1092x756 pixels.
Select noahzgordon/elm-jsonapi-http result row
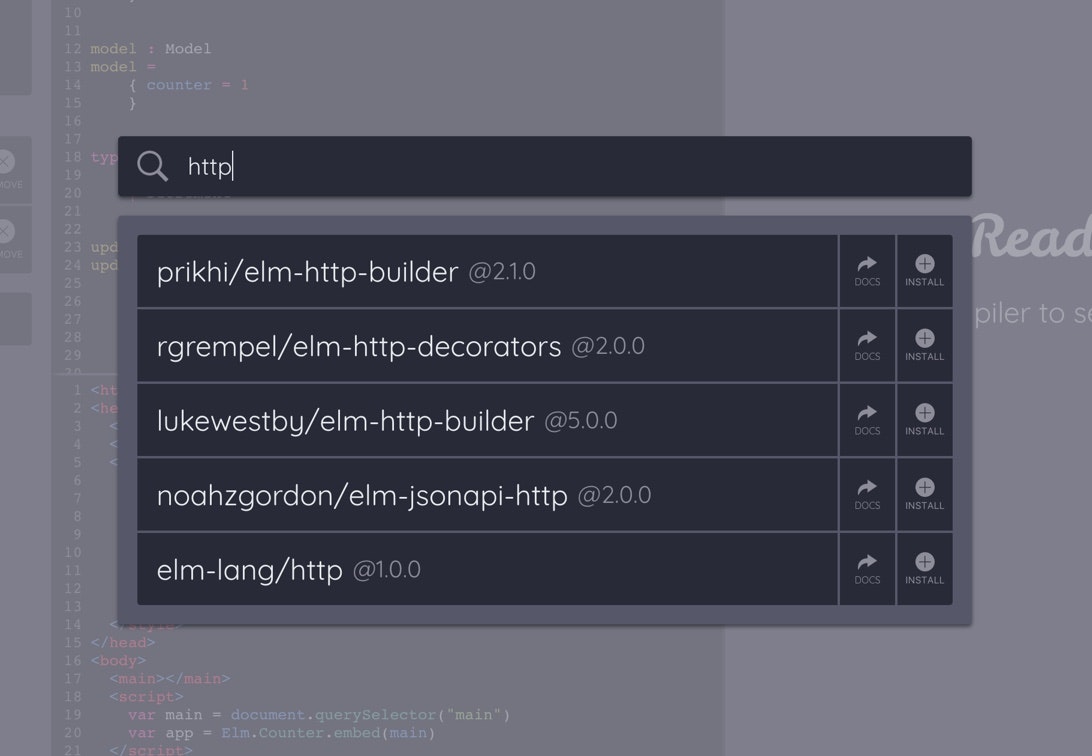(x=488, y=495)
